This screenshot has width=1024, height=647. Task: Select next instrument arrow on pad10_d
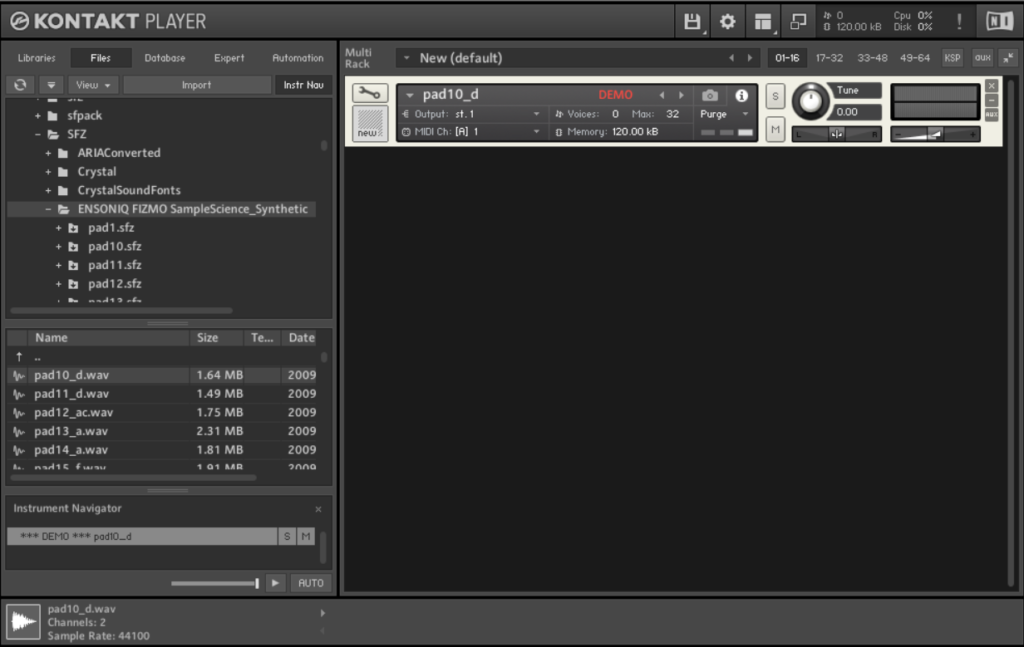(681, 95)
